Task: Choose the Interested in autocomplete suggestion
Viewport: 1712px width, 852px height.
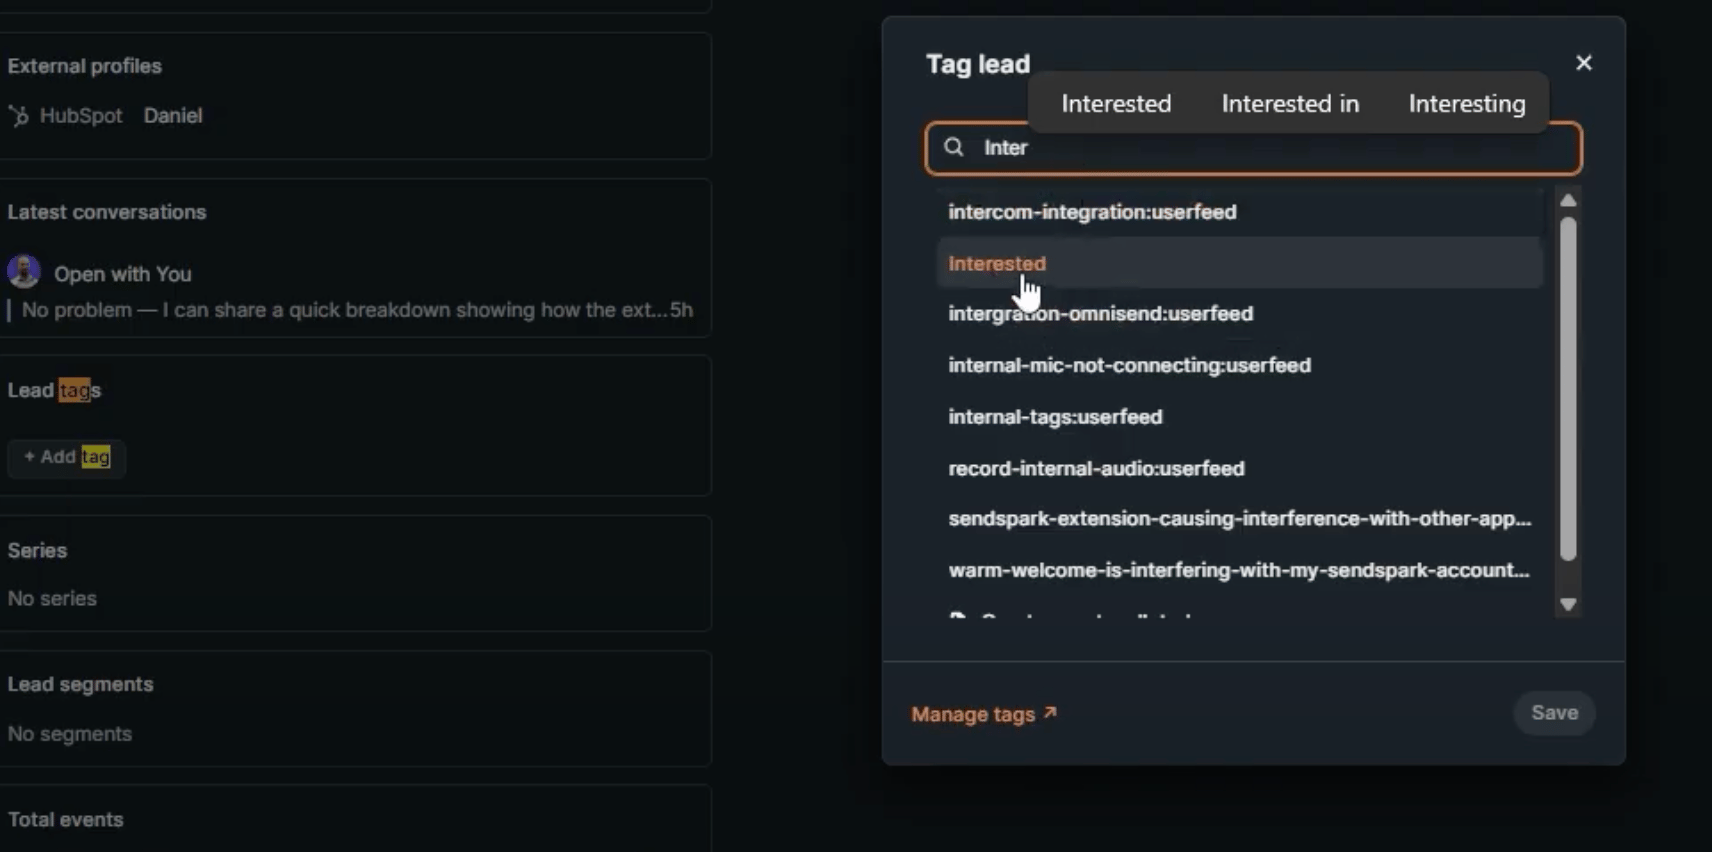Action: pyautogui.click(x=1290, y=103)
